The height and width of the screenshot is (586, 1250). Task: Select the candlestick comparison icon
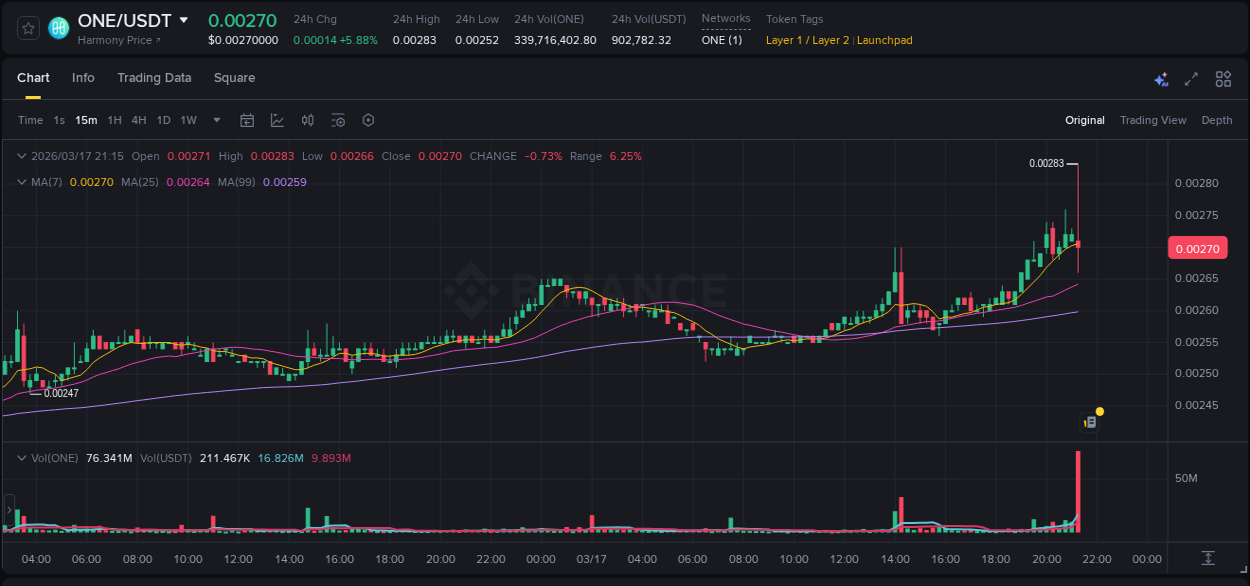tap(307, 120)
